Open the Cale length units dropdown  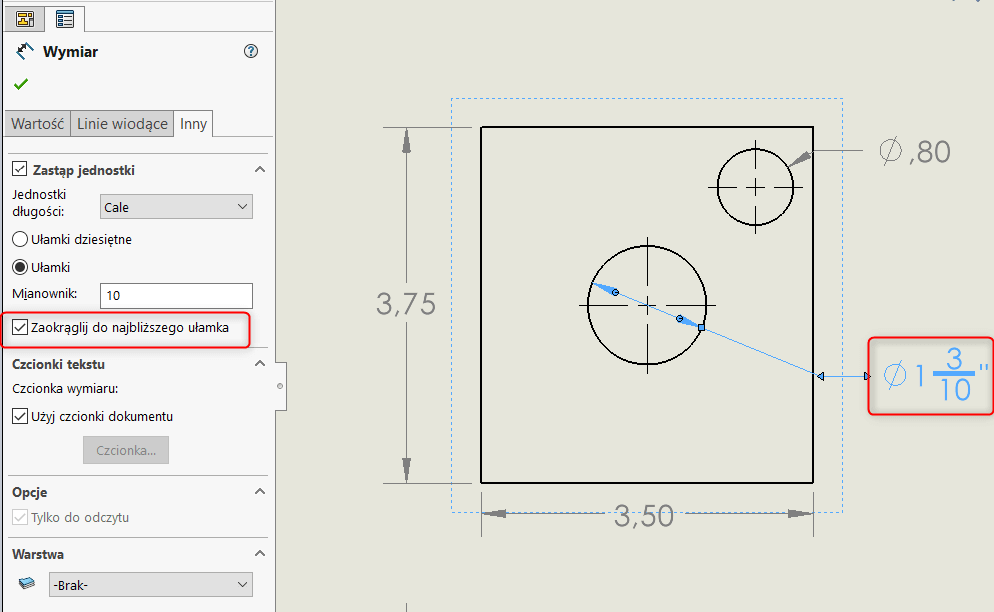[x=176, y=206]
